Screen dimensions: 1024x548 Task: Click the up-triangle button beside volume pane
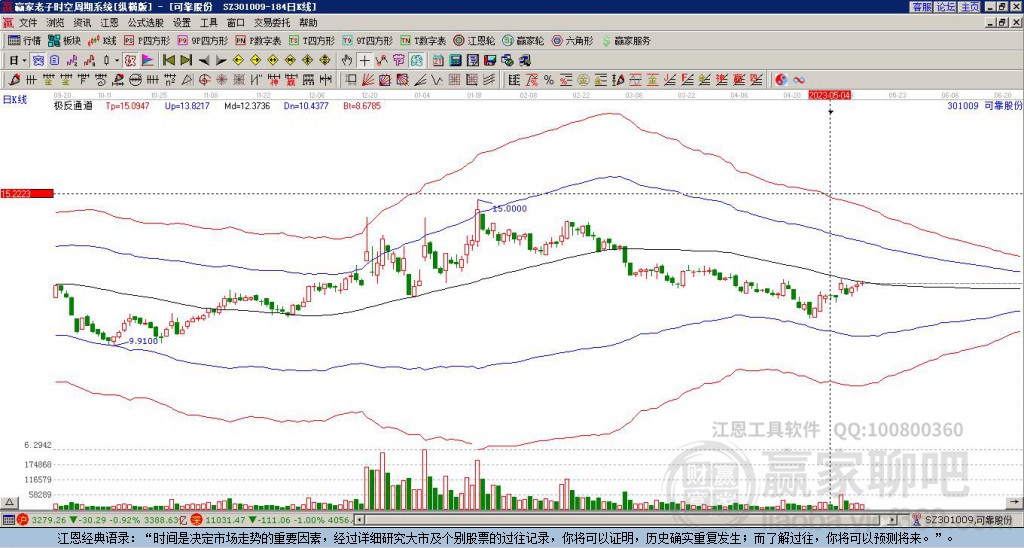click(x=8, y=503)
